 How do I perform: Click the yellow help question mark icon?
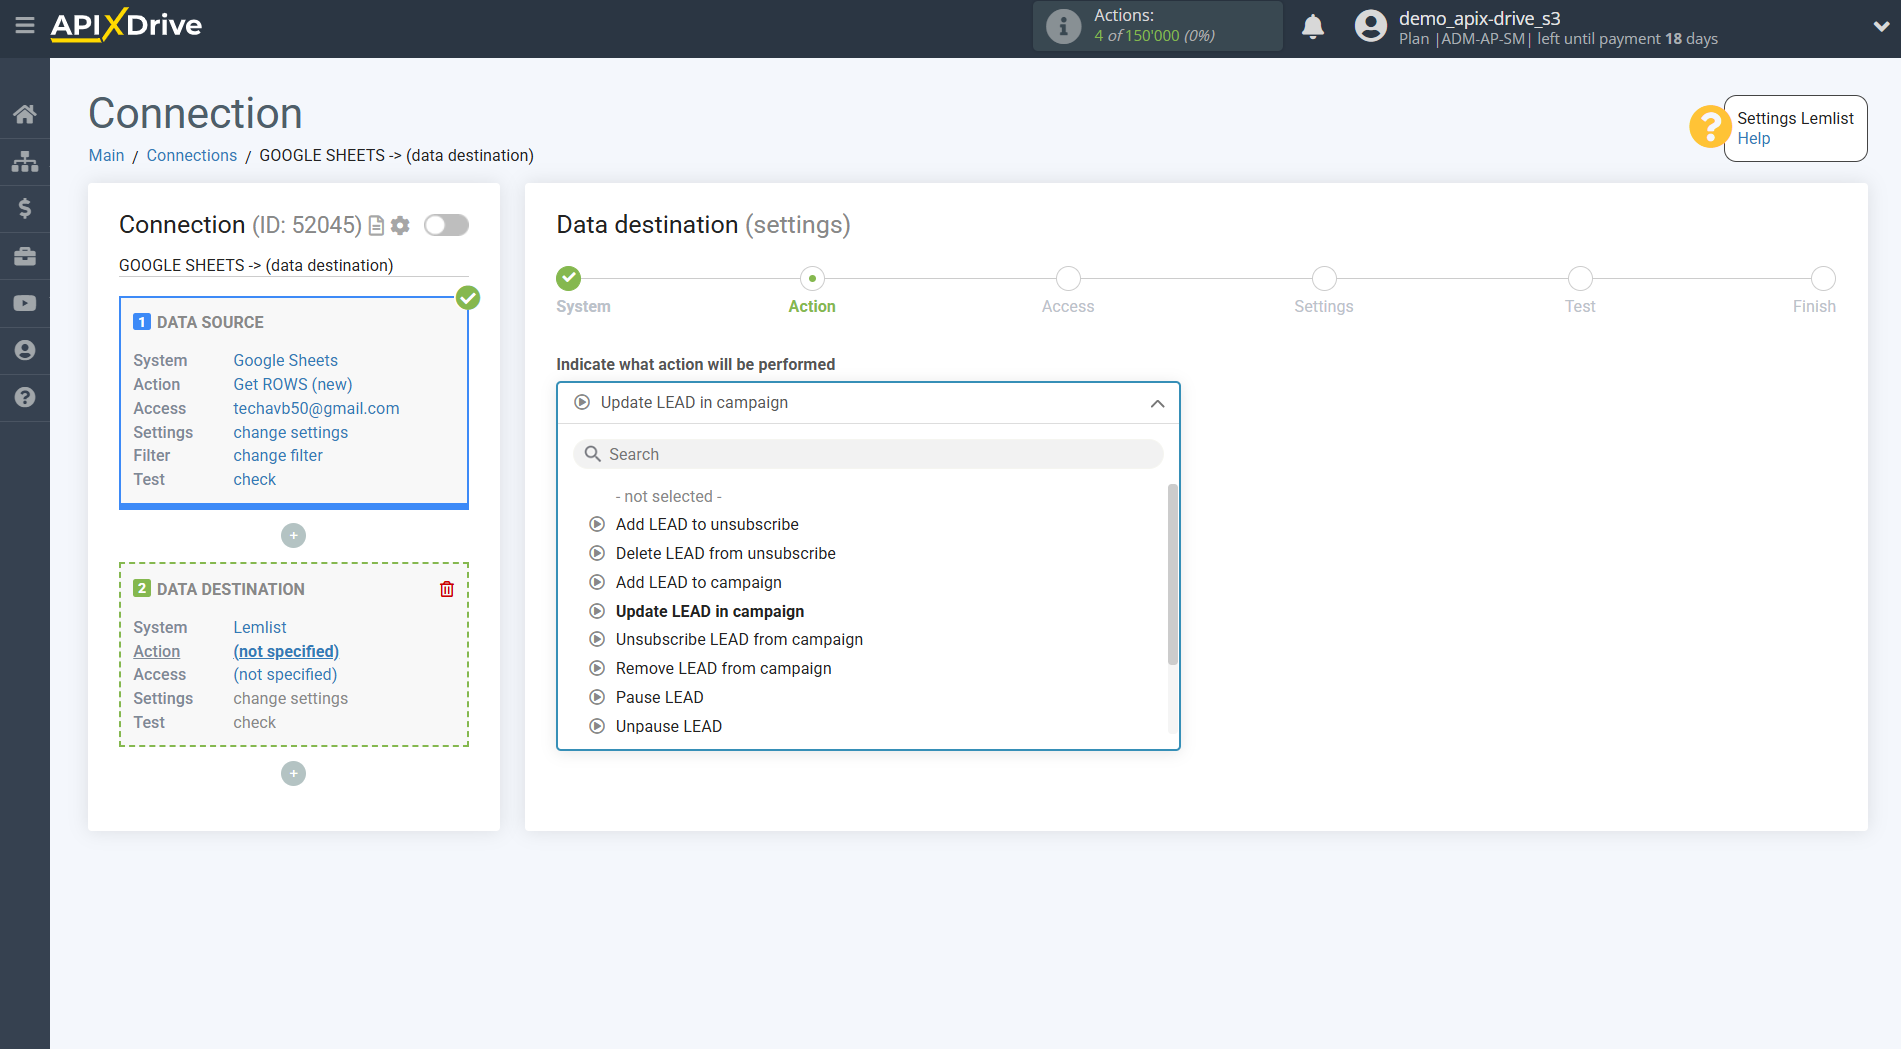point(1709,127)
